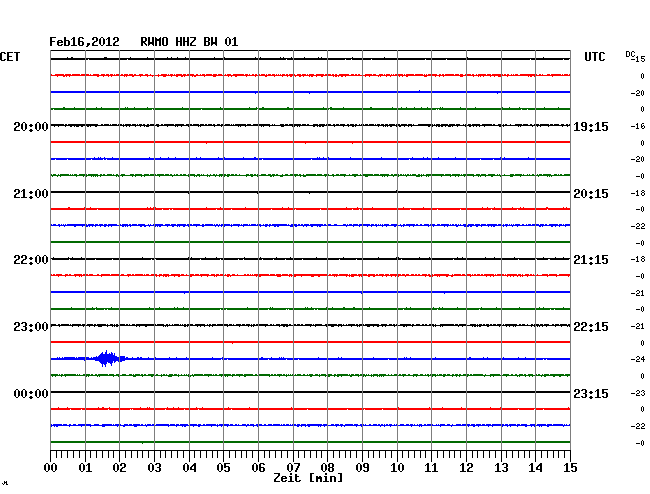Click the DC value -16 beside 19:15
Image resolution: width=650 pixels, height=494 pixels.
click(x=638, y=126)
